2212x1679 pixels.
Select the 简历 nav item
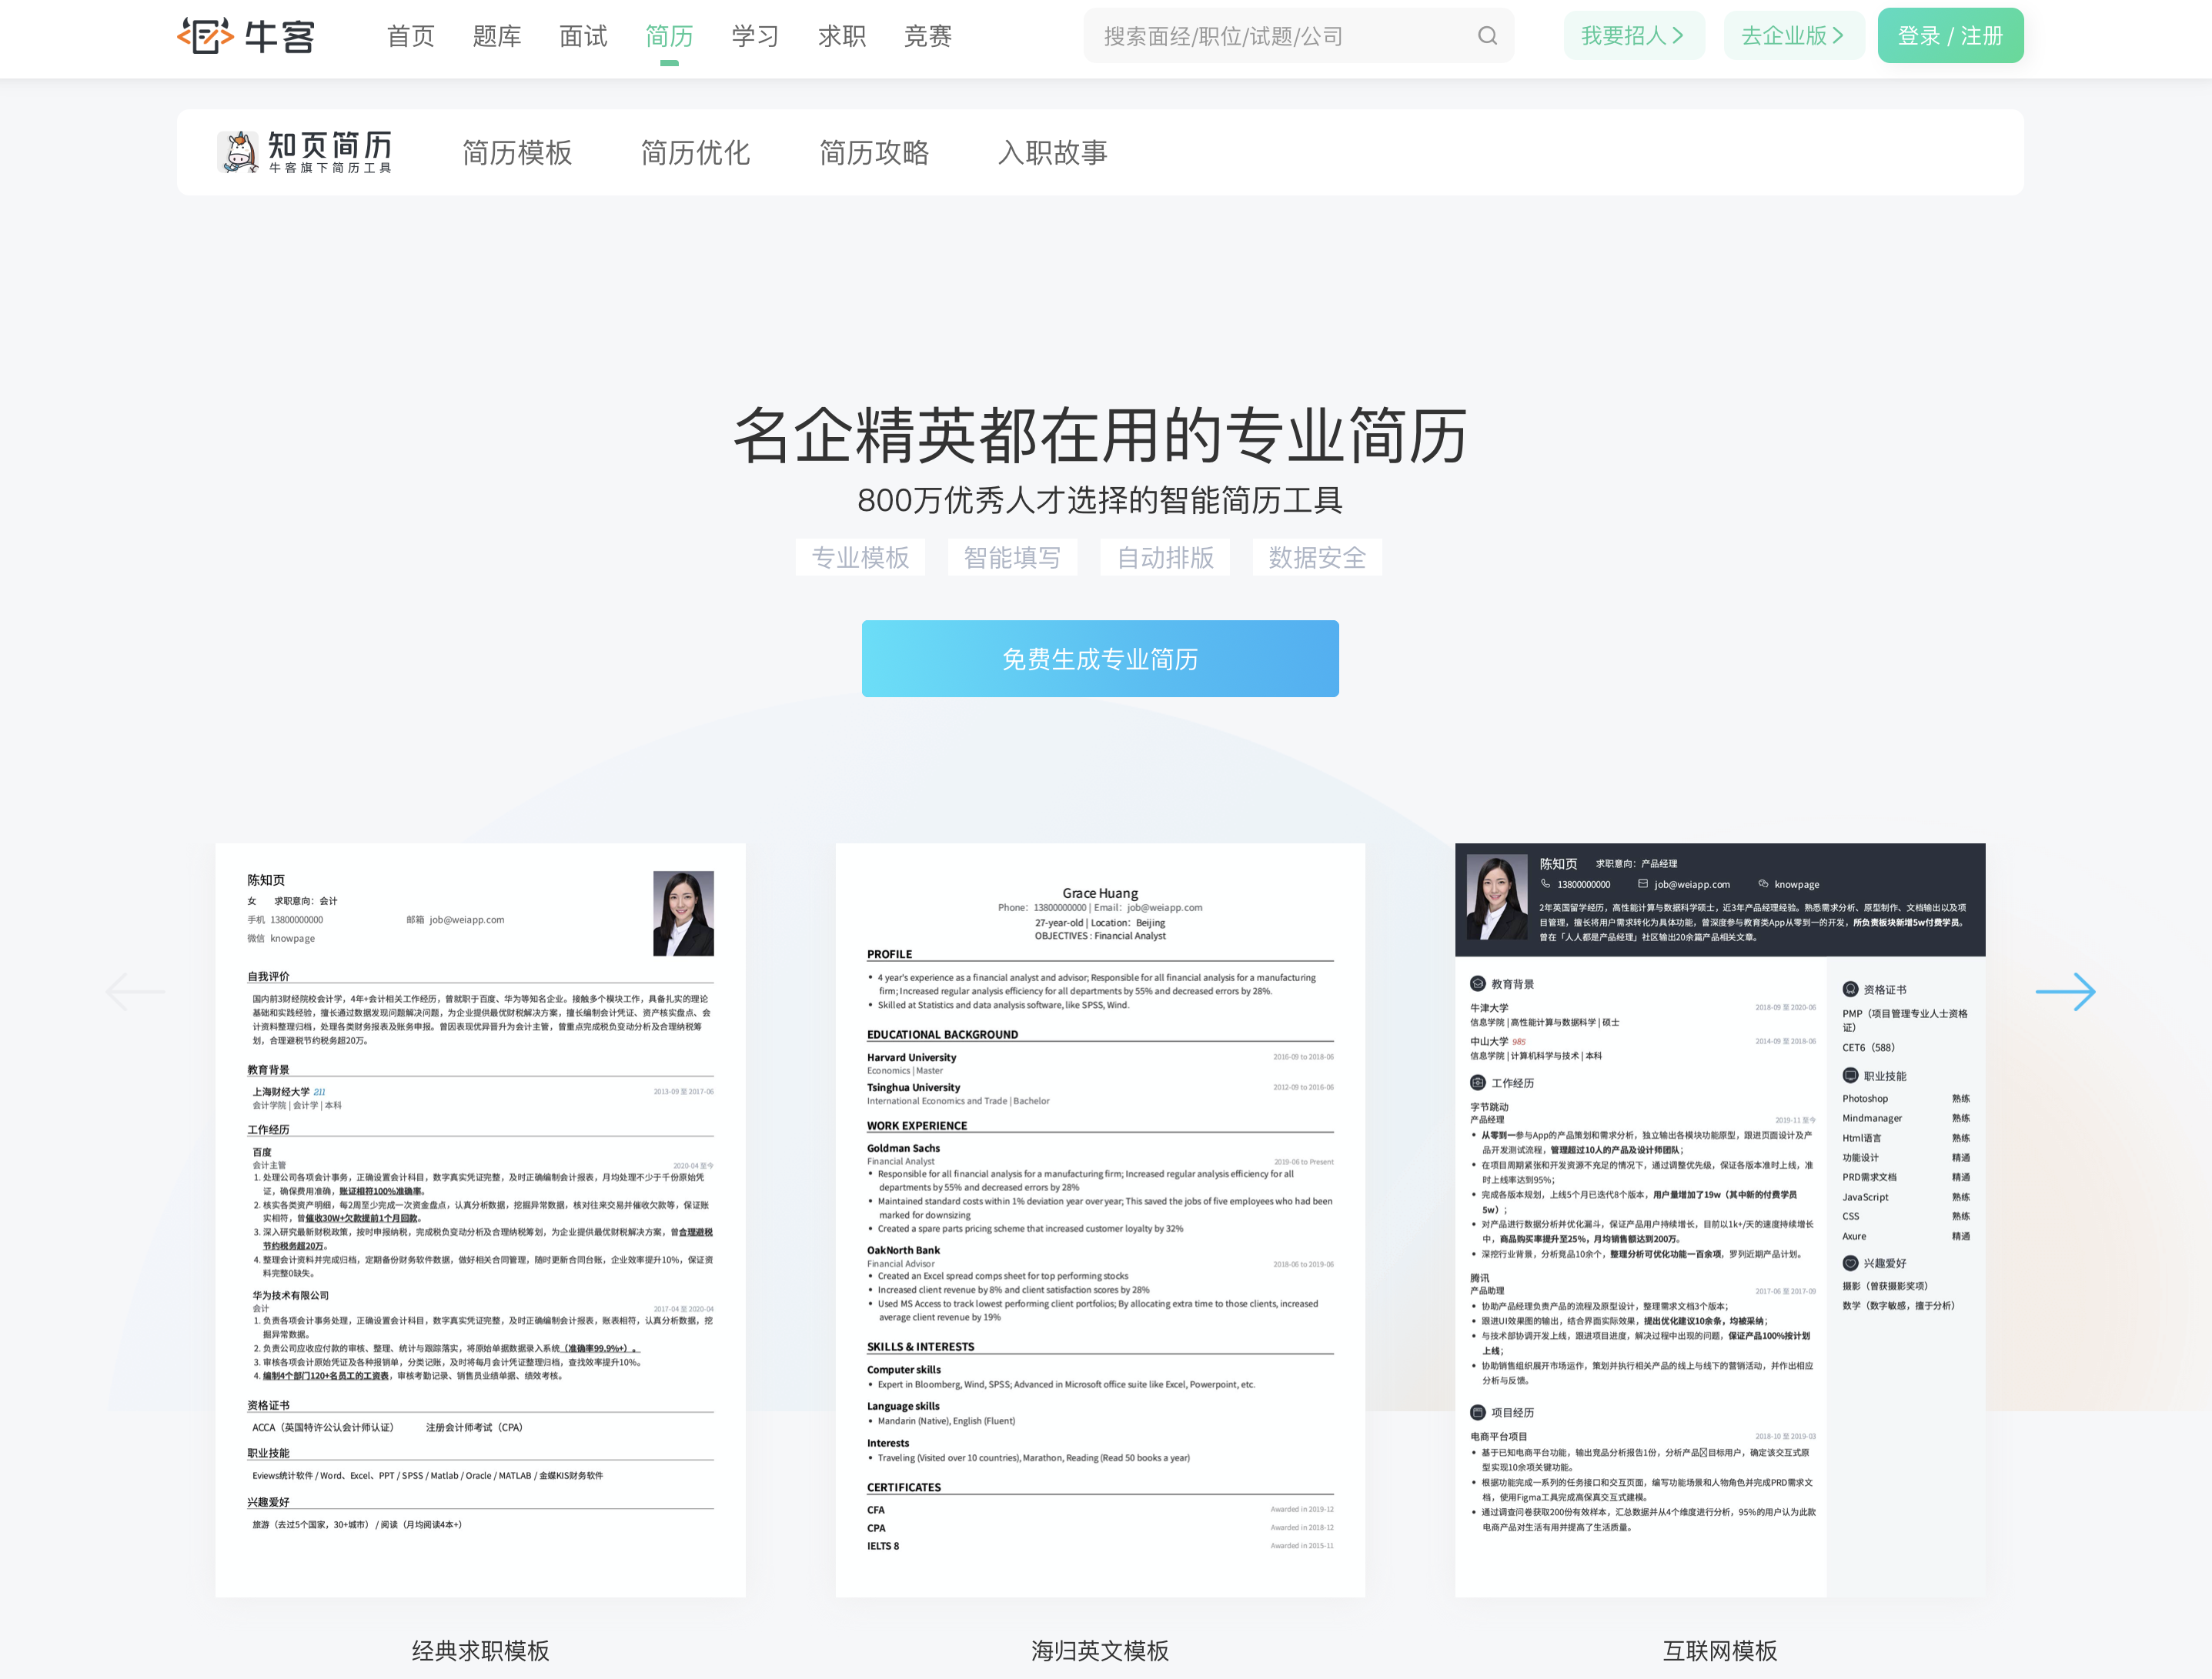669,36
